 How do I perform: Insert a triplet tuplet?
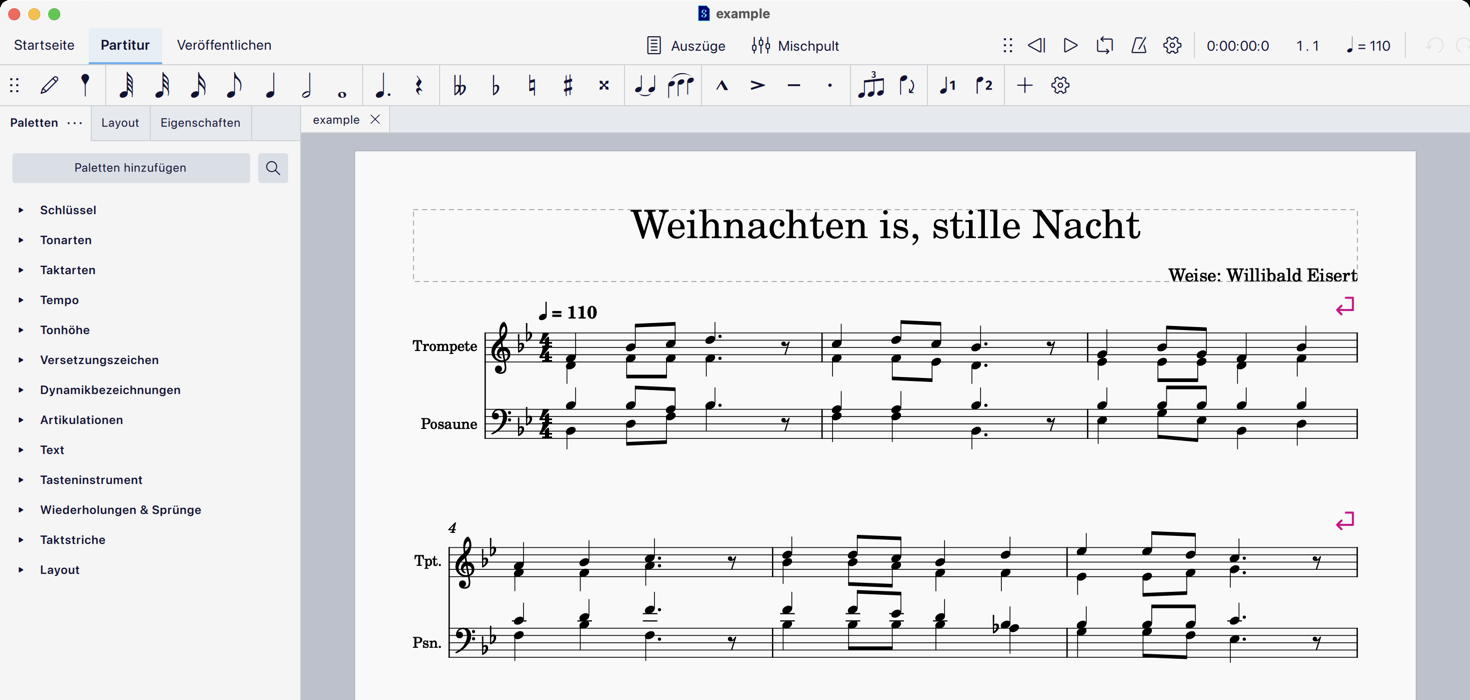[x=871, y=86]
